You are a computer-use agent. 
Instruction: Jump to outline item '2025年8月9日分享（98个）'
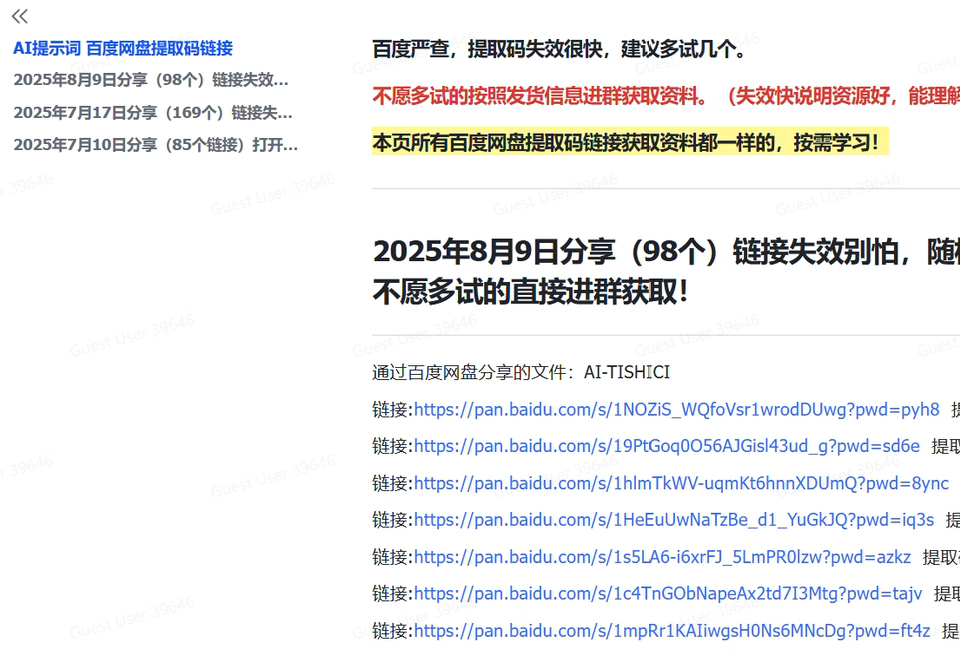(151, 80)
